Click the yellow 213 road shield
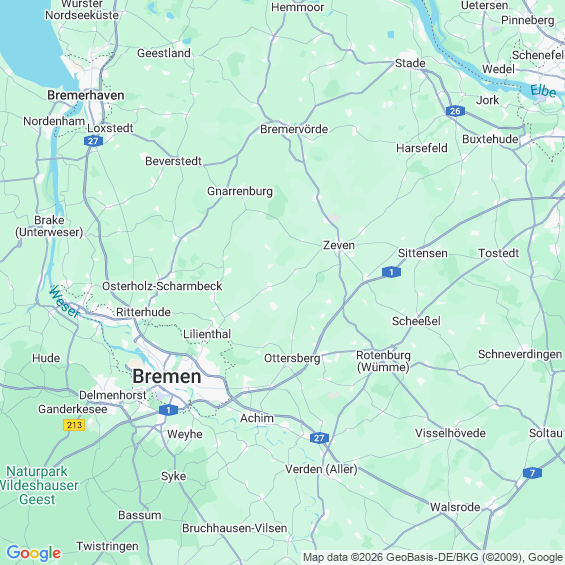 pos(74,425)
